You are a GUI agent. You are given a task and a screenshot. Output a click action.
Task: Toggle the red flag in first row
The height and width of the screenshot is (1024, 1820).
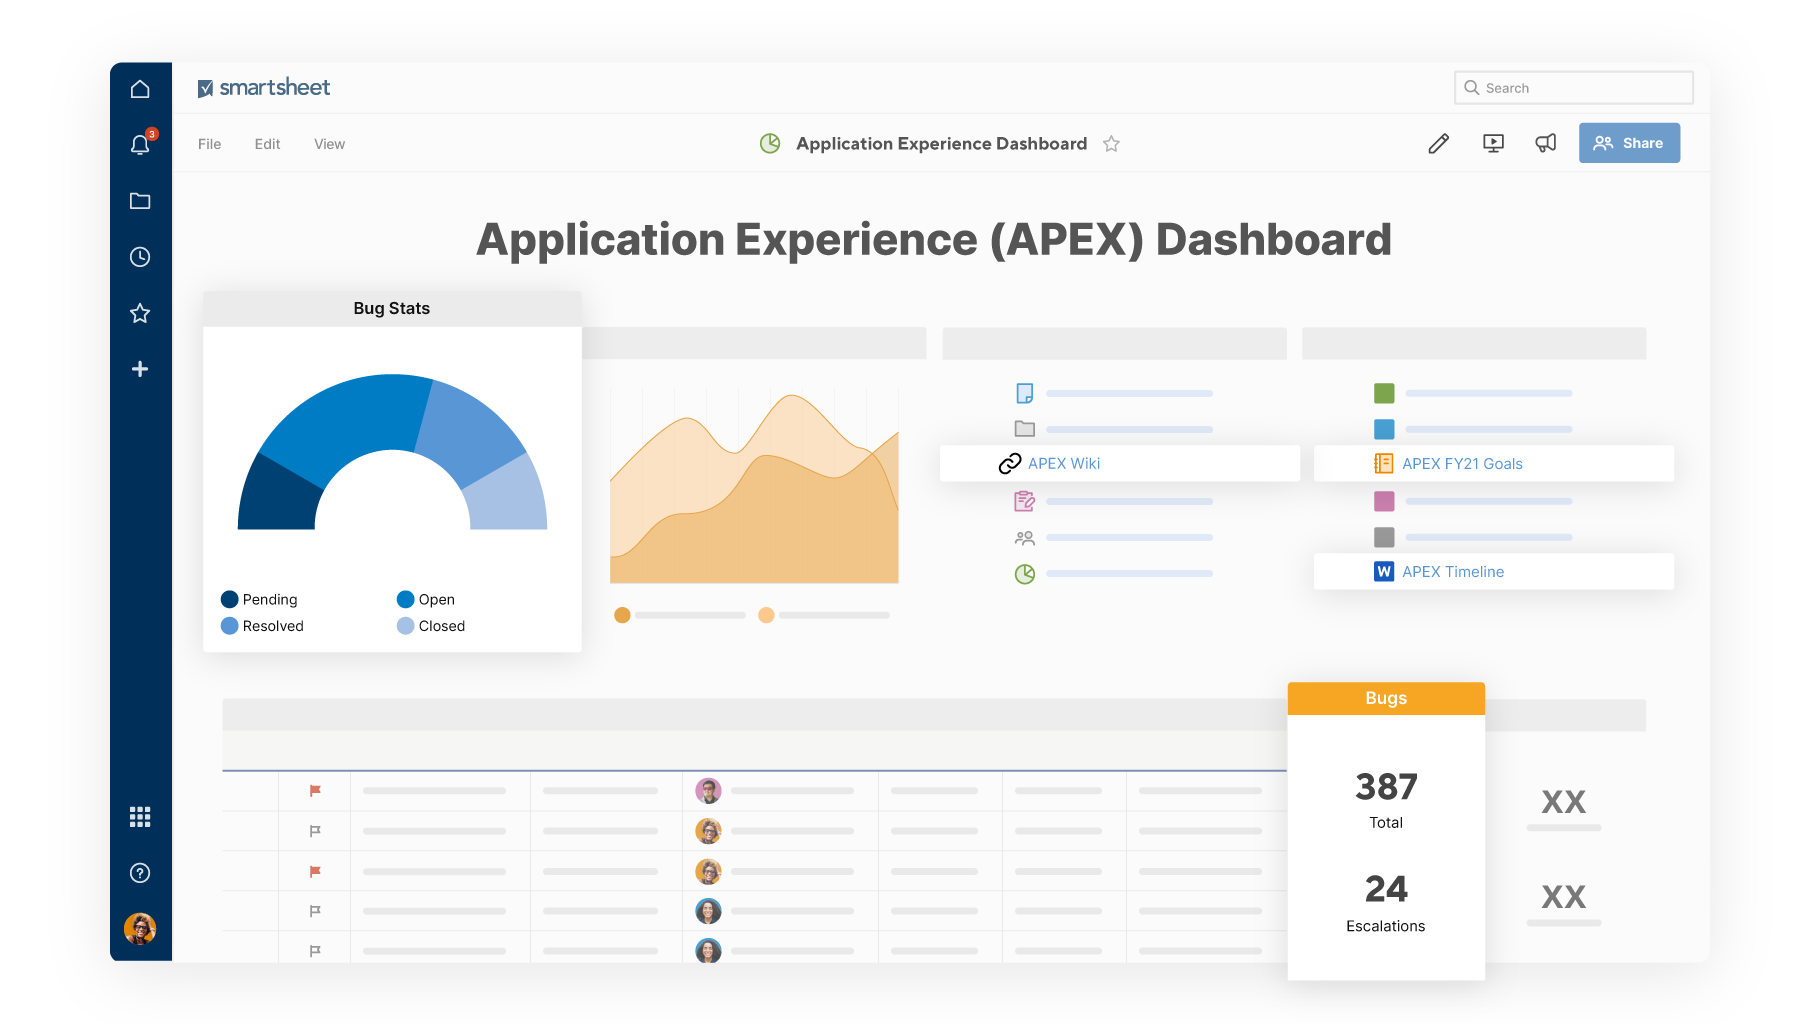pos(315,791)
